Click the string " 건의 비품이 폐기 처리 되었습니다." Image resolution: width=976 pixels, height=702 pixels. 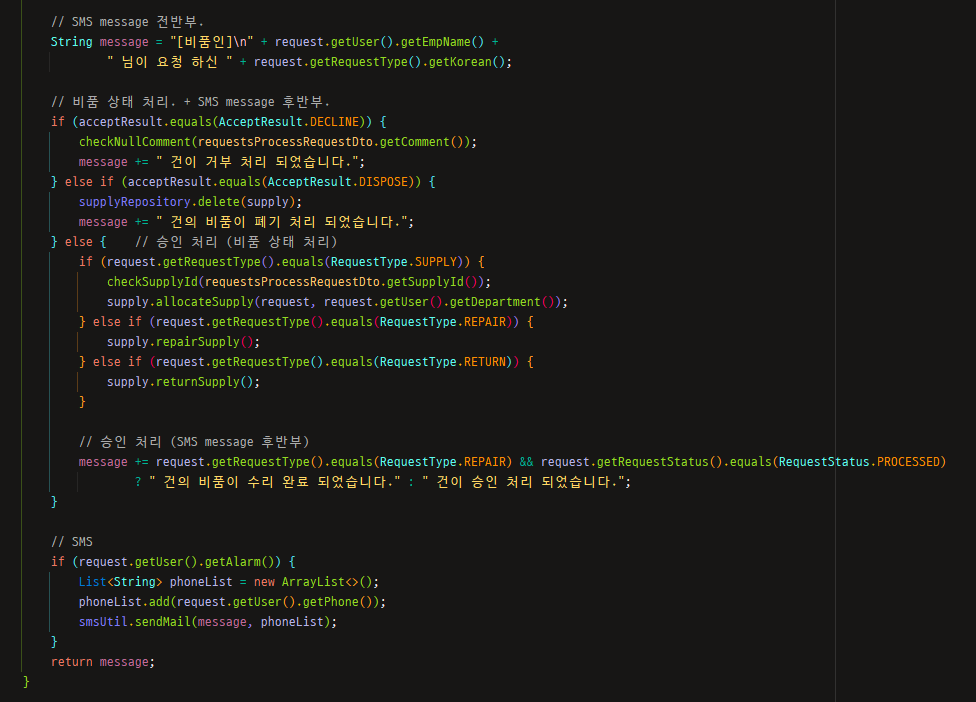point(281,222)
